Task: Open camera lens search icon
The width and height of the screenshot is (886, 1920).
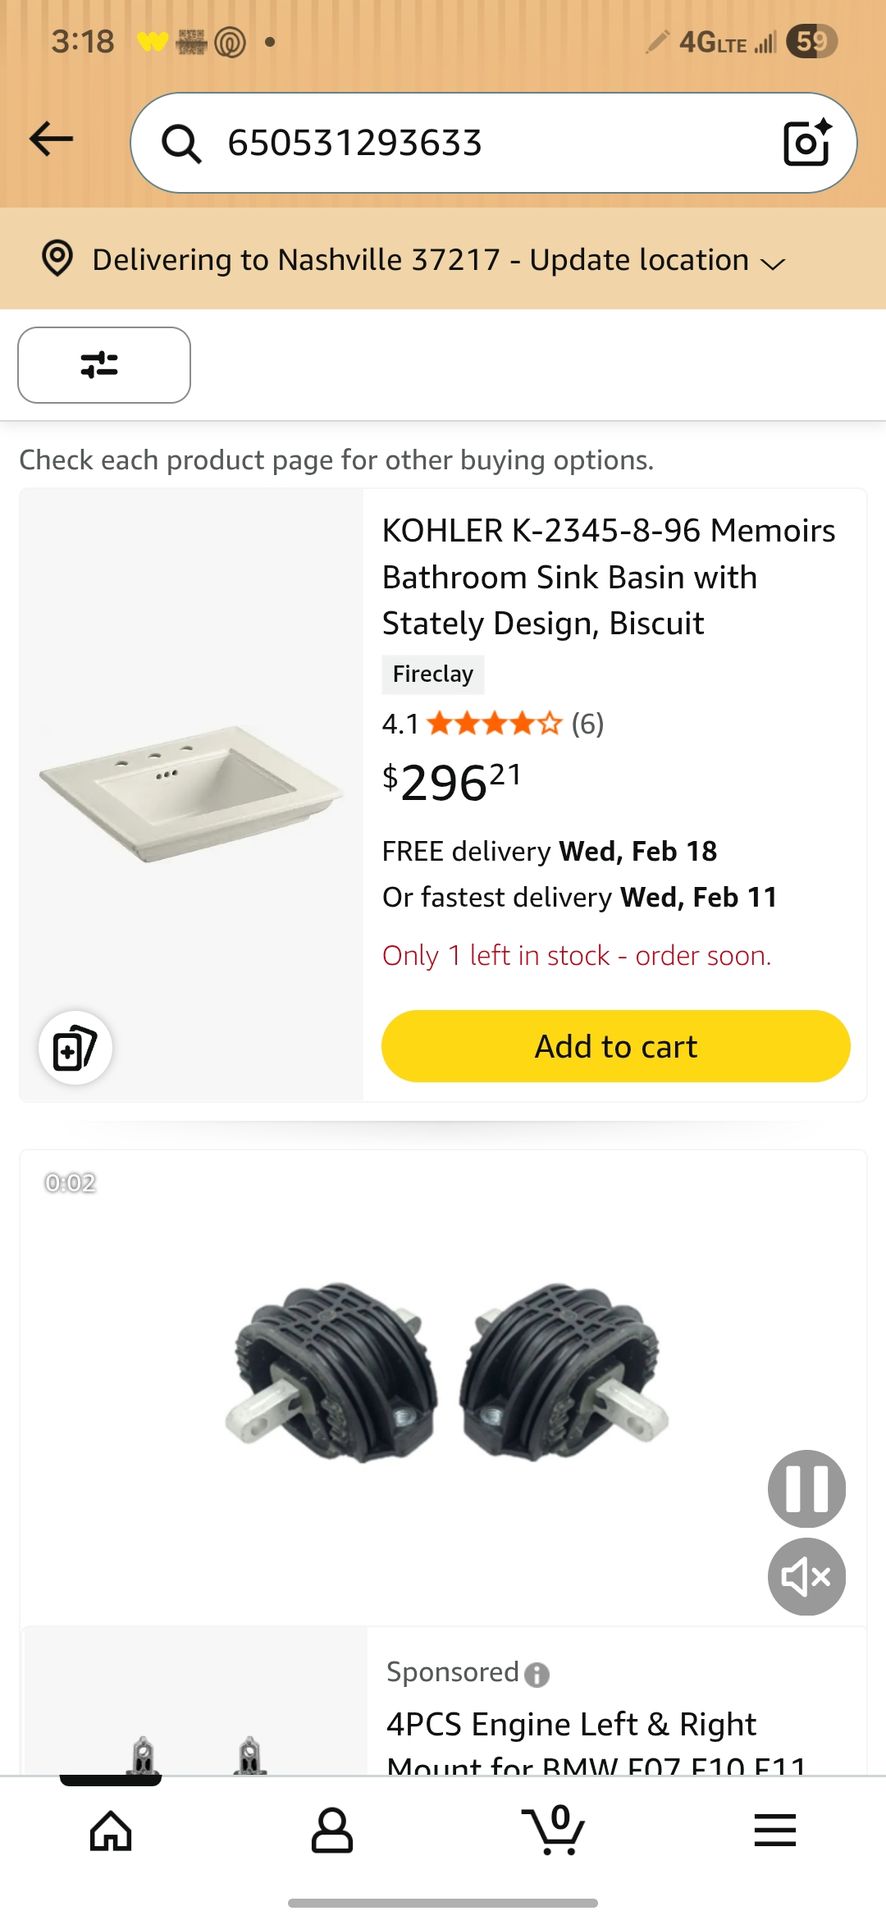Action: 806,142
